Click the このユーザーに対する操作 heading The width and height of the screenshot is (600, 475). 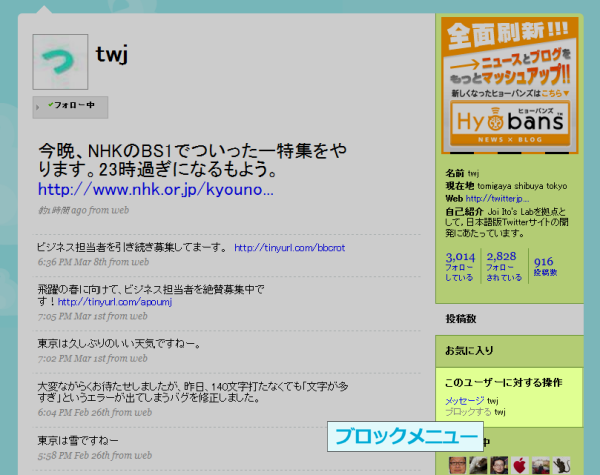click(504, 382)
